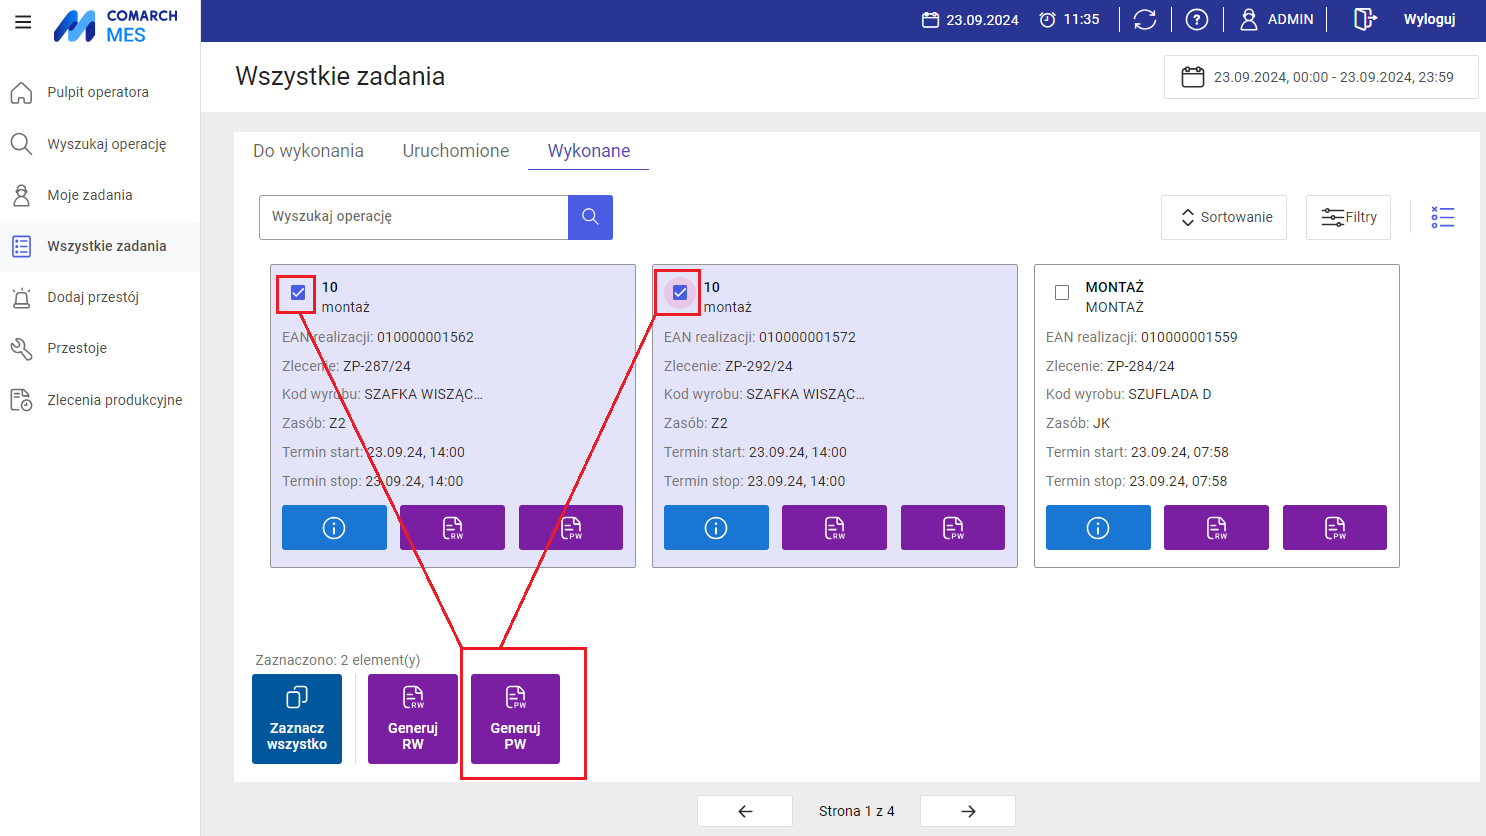Viewport: 1486px width, 836px height.
Task: Click Kod wyrobu SZUFLADA D text
Action: click(1128, 394)
